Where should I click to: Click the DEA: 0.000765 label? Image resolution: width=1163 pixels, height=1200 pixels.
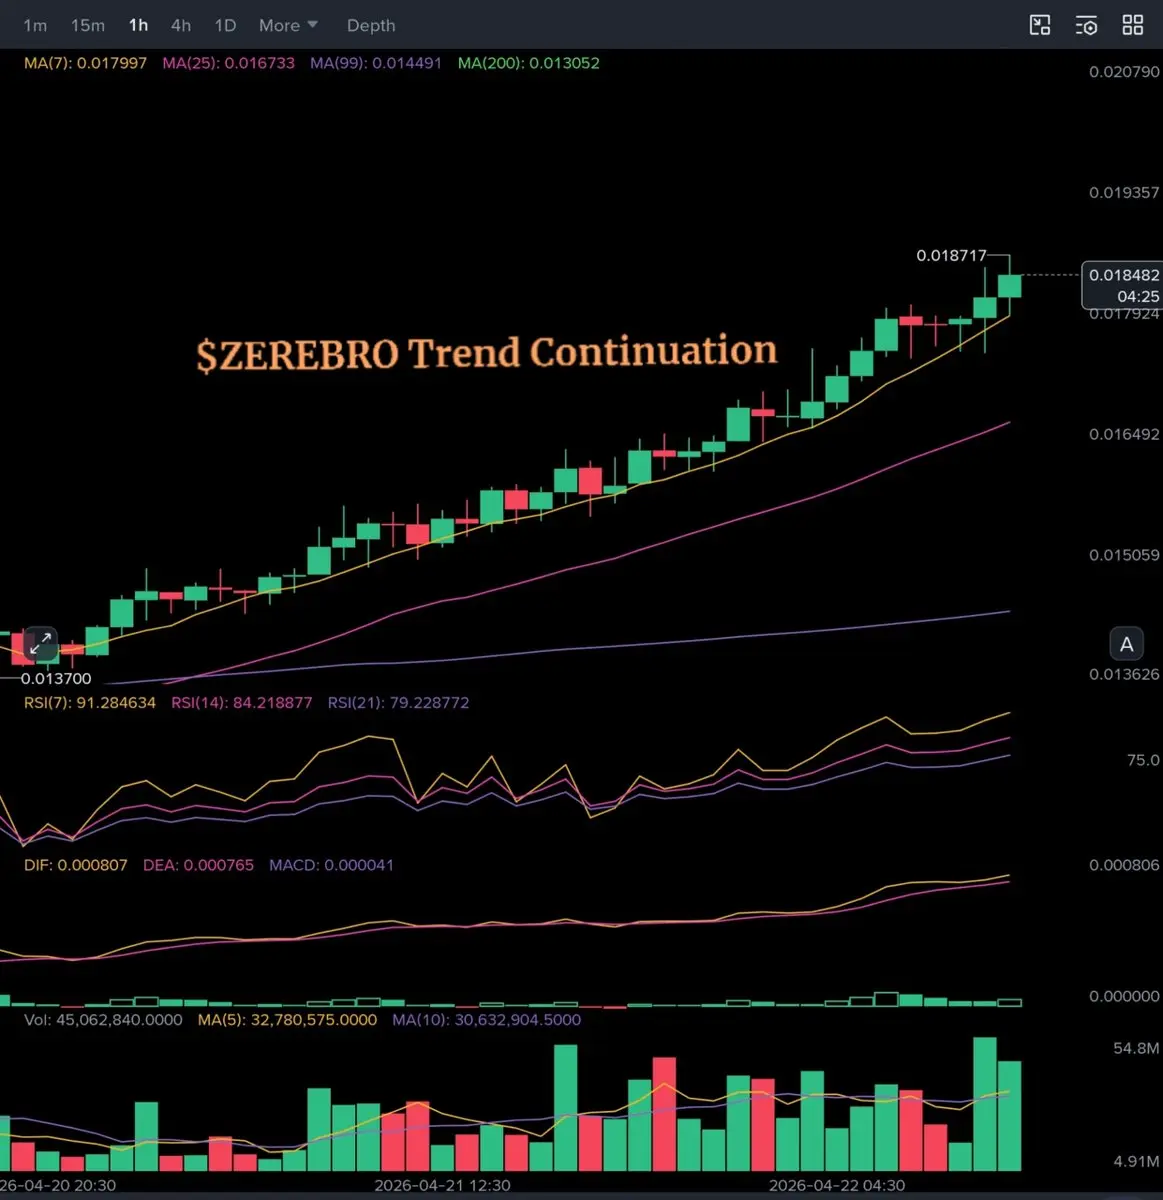(x=198, y=865)
